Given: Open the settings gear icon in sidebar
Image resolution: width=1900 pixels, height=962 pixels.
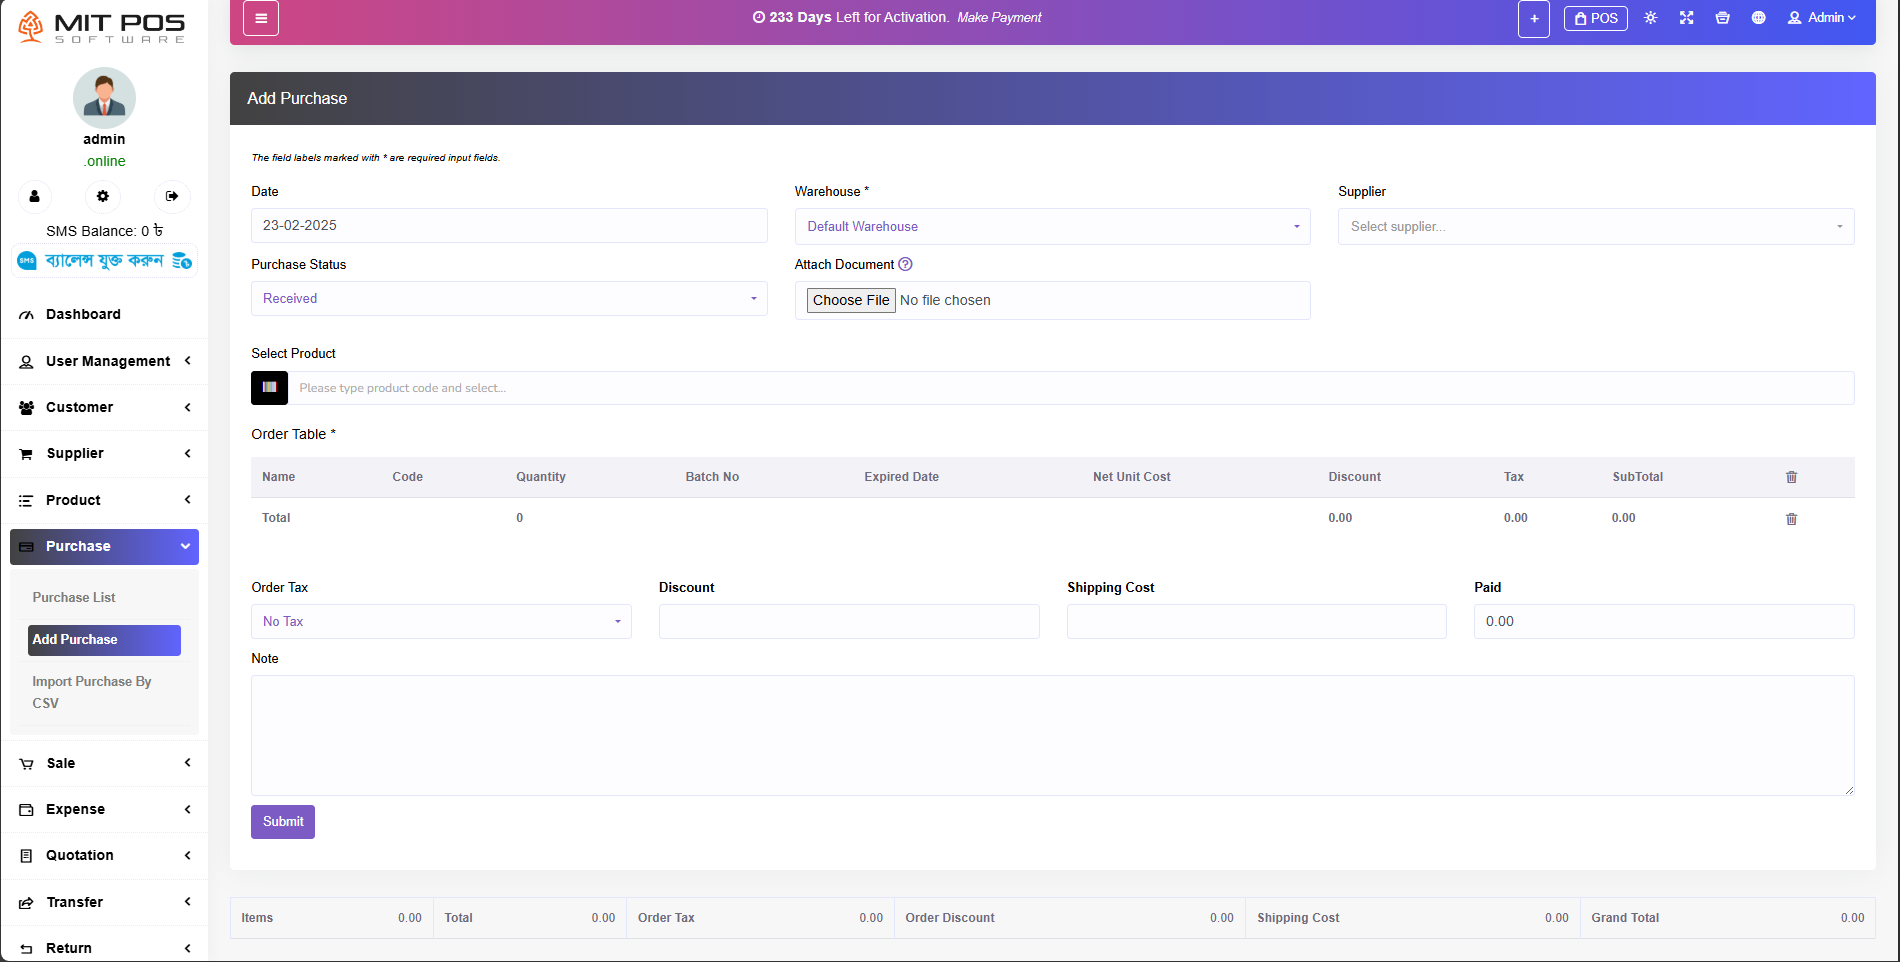Looking at the screenshot, I should point(103,196).
